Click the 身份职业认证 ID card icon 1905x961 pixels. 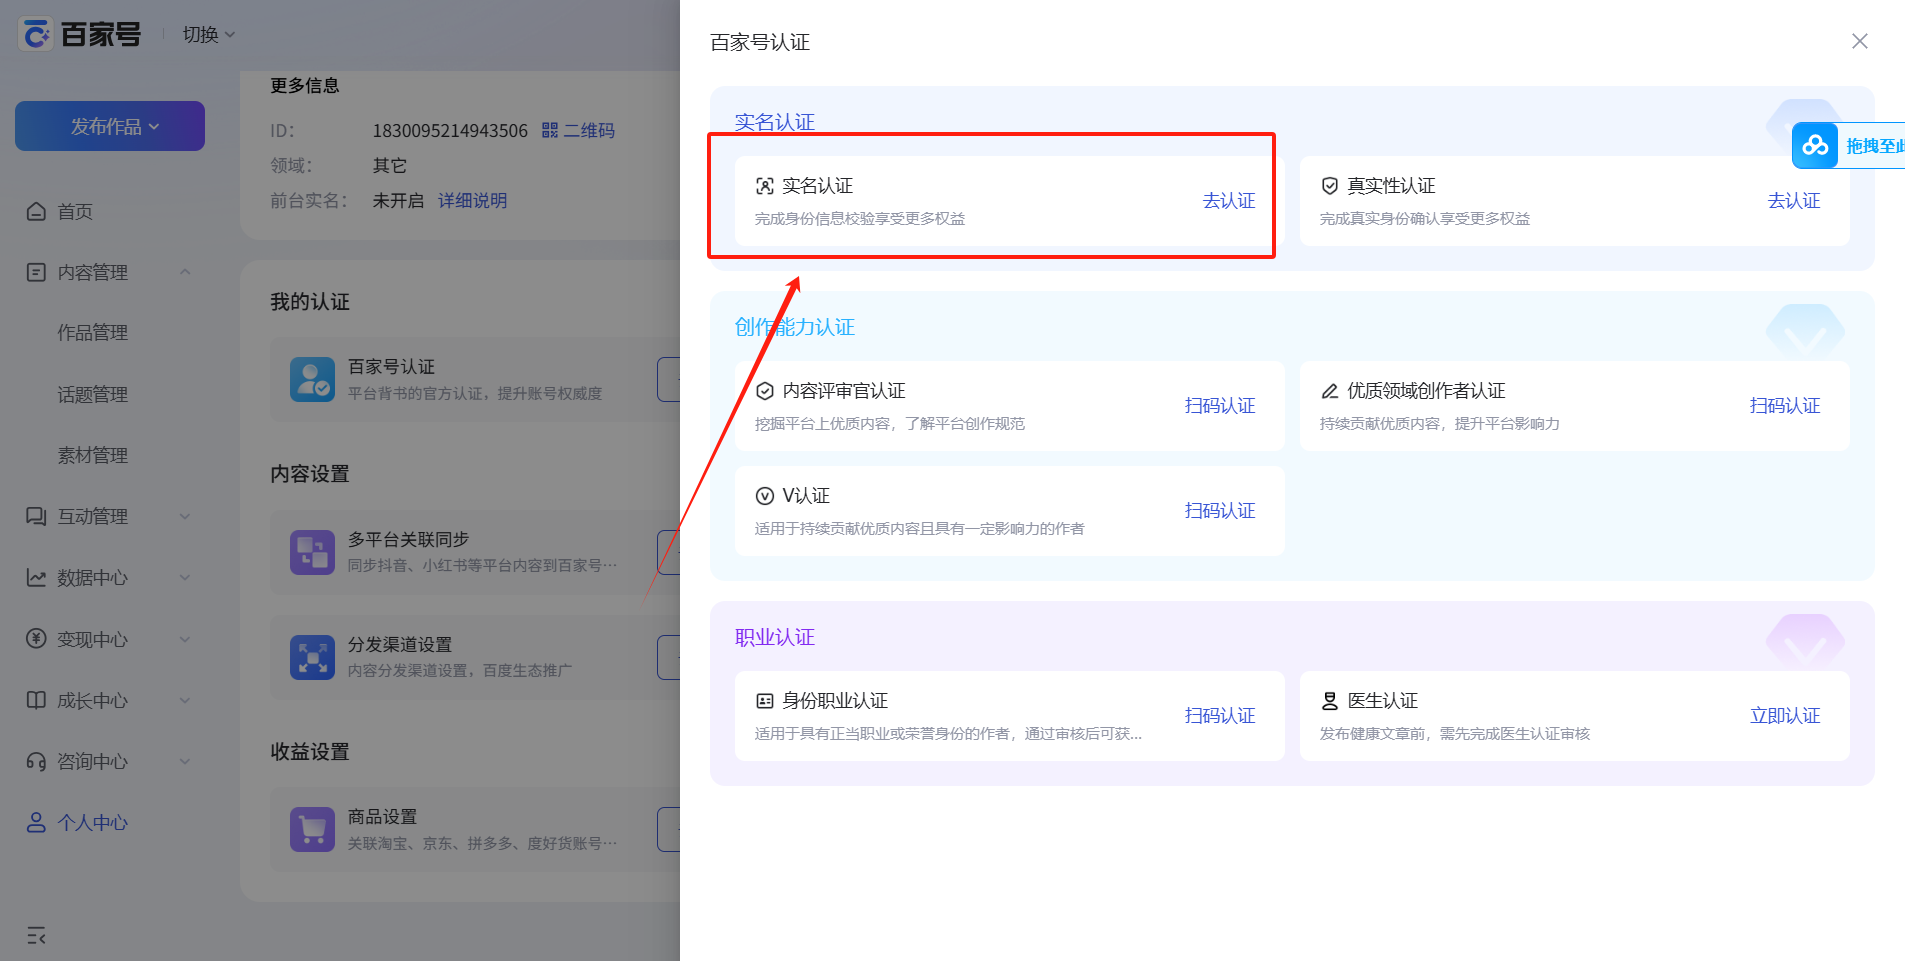pyautogui.click(x=765, y=701)
